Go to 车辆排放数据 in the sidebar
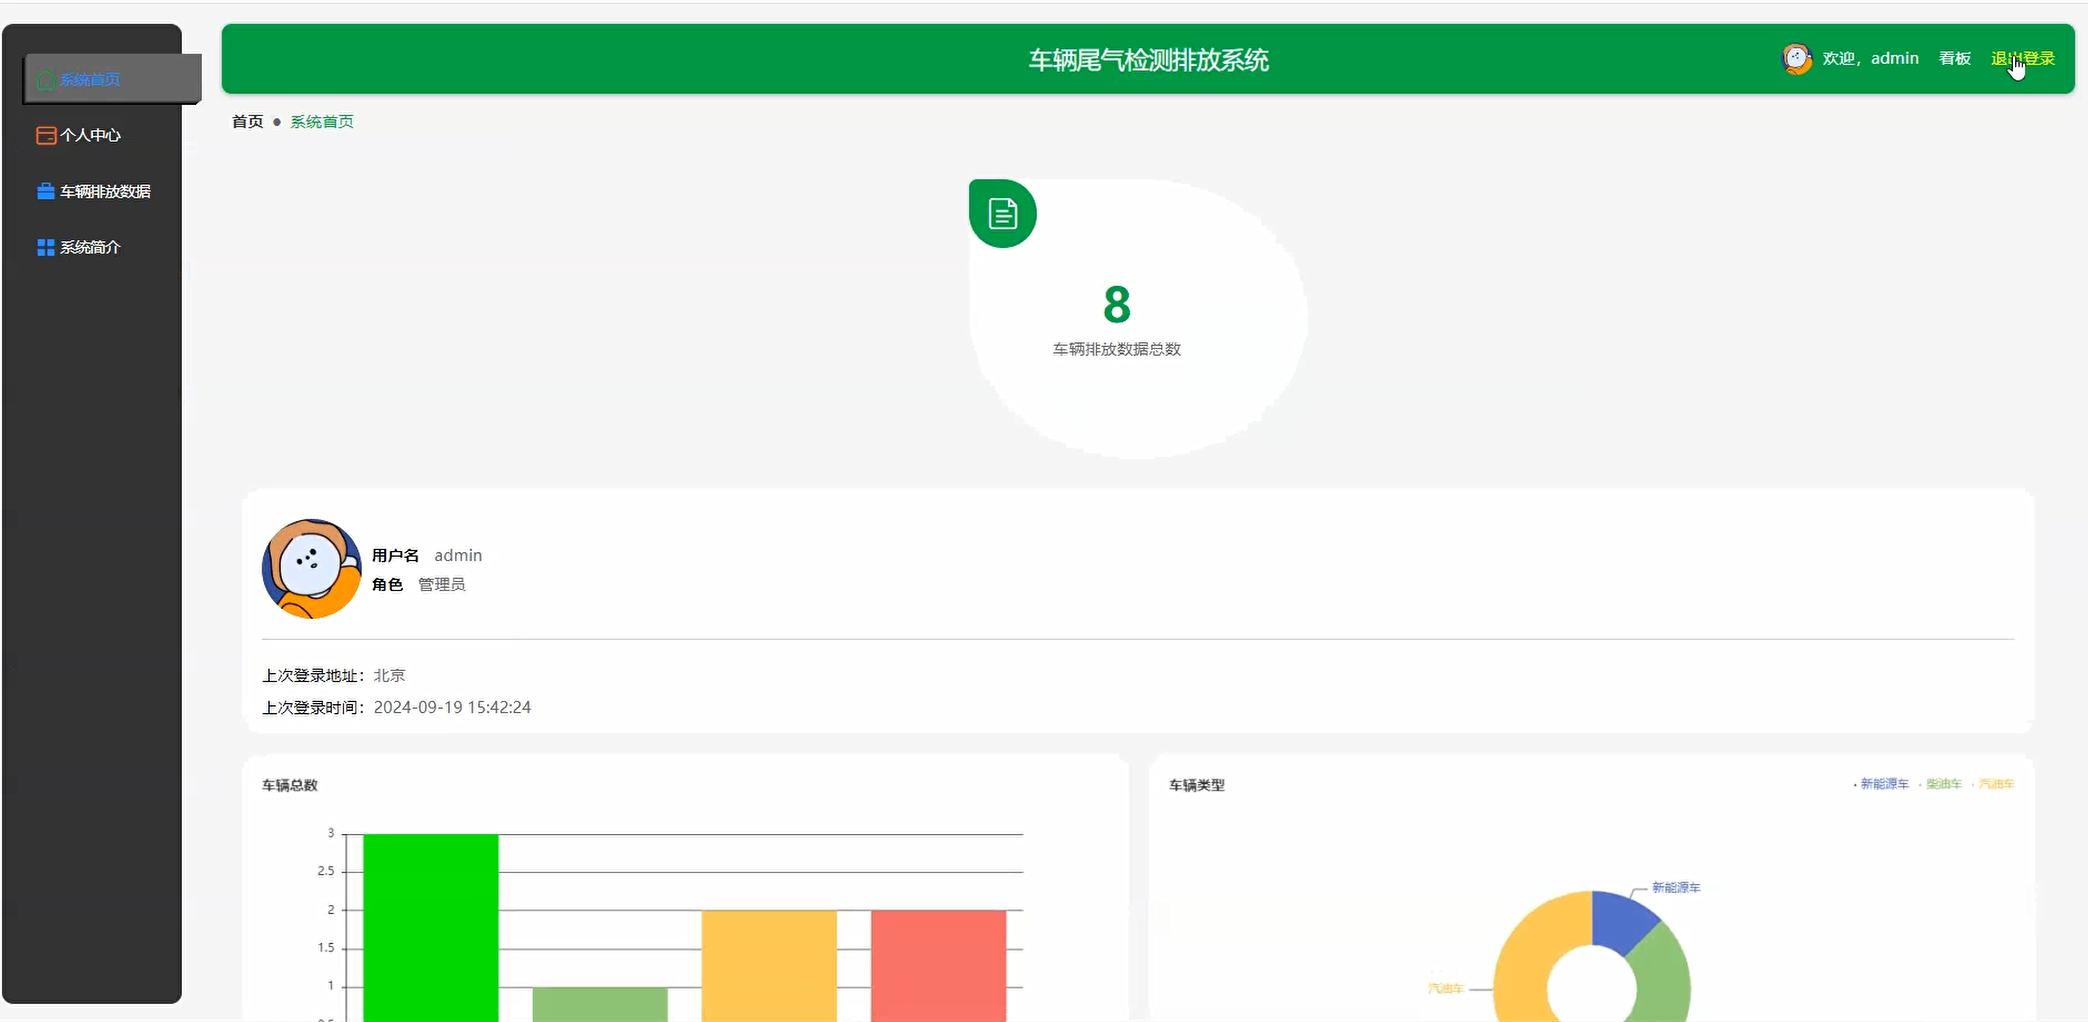The height and width of the screenshot is (1022, 2088). pos(93,191)
